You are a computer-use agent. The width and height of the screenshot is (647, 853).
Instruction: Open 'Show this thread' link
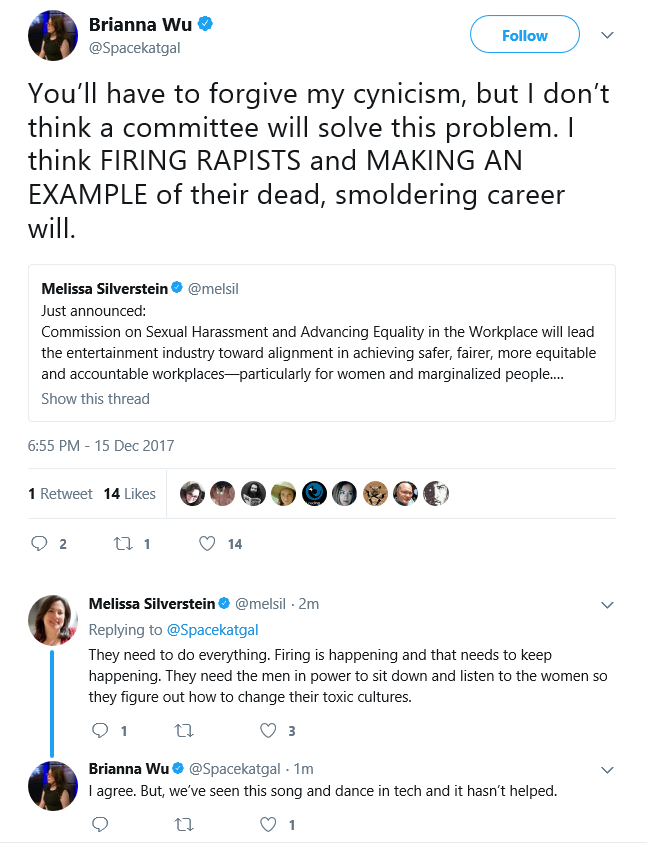[95, 399]
